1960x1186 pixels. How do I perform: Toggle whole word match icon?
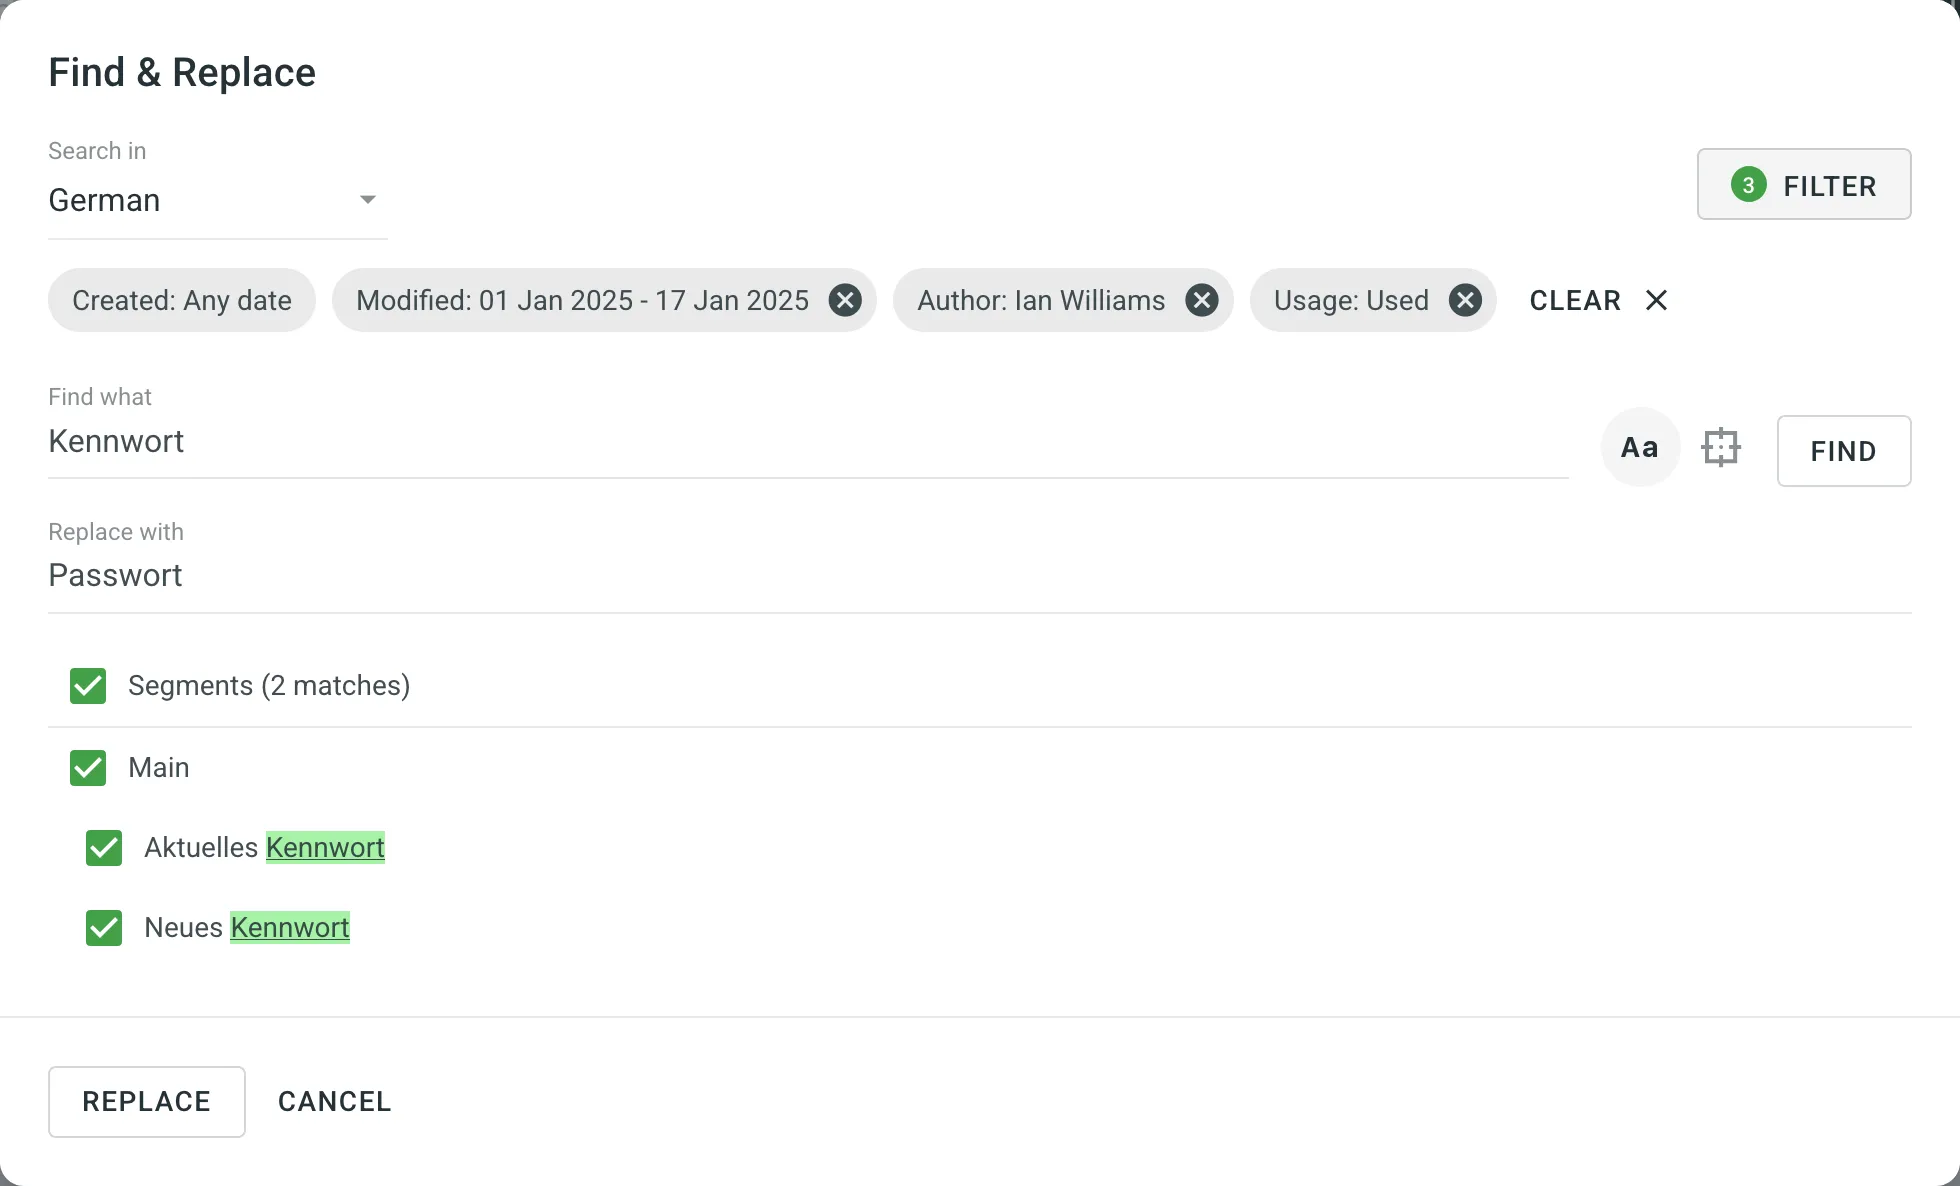(x=1721, y=448)
